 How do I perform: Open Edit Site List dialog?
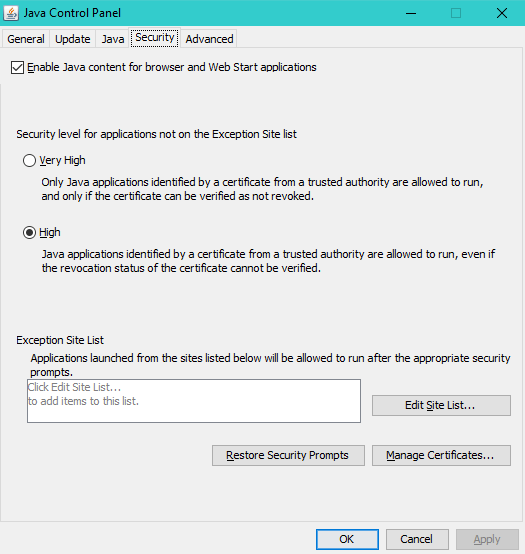441,405
